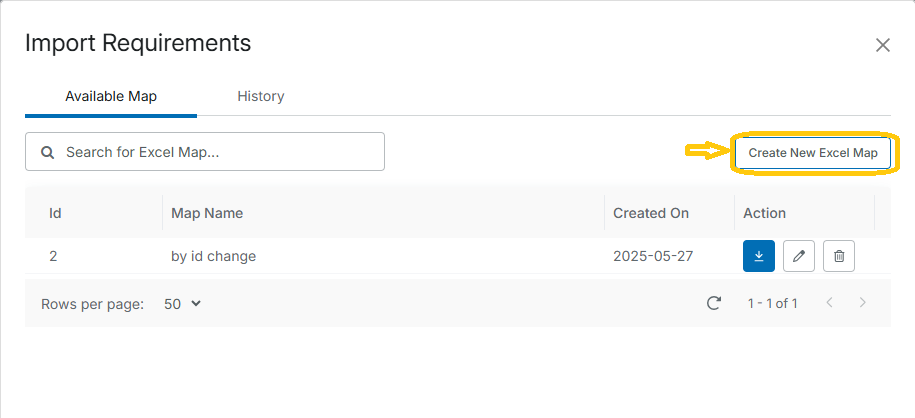Select the Available Map tab
Screen dimensions: 915x418
tap(111, 97)
